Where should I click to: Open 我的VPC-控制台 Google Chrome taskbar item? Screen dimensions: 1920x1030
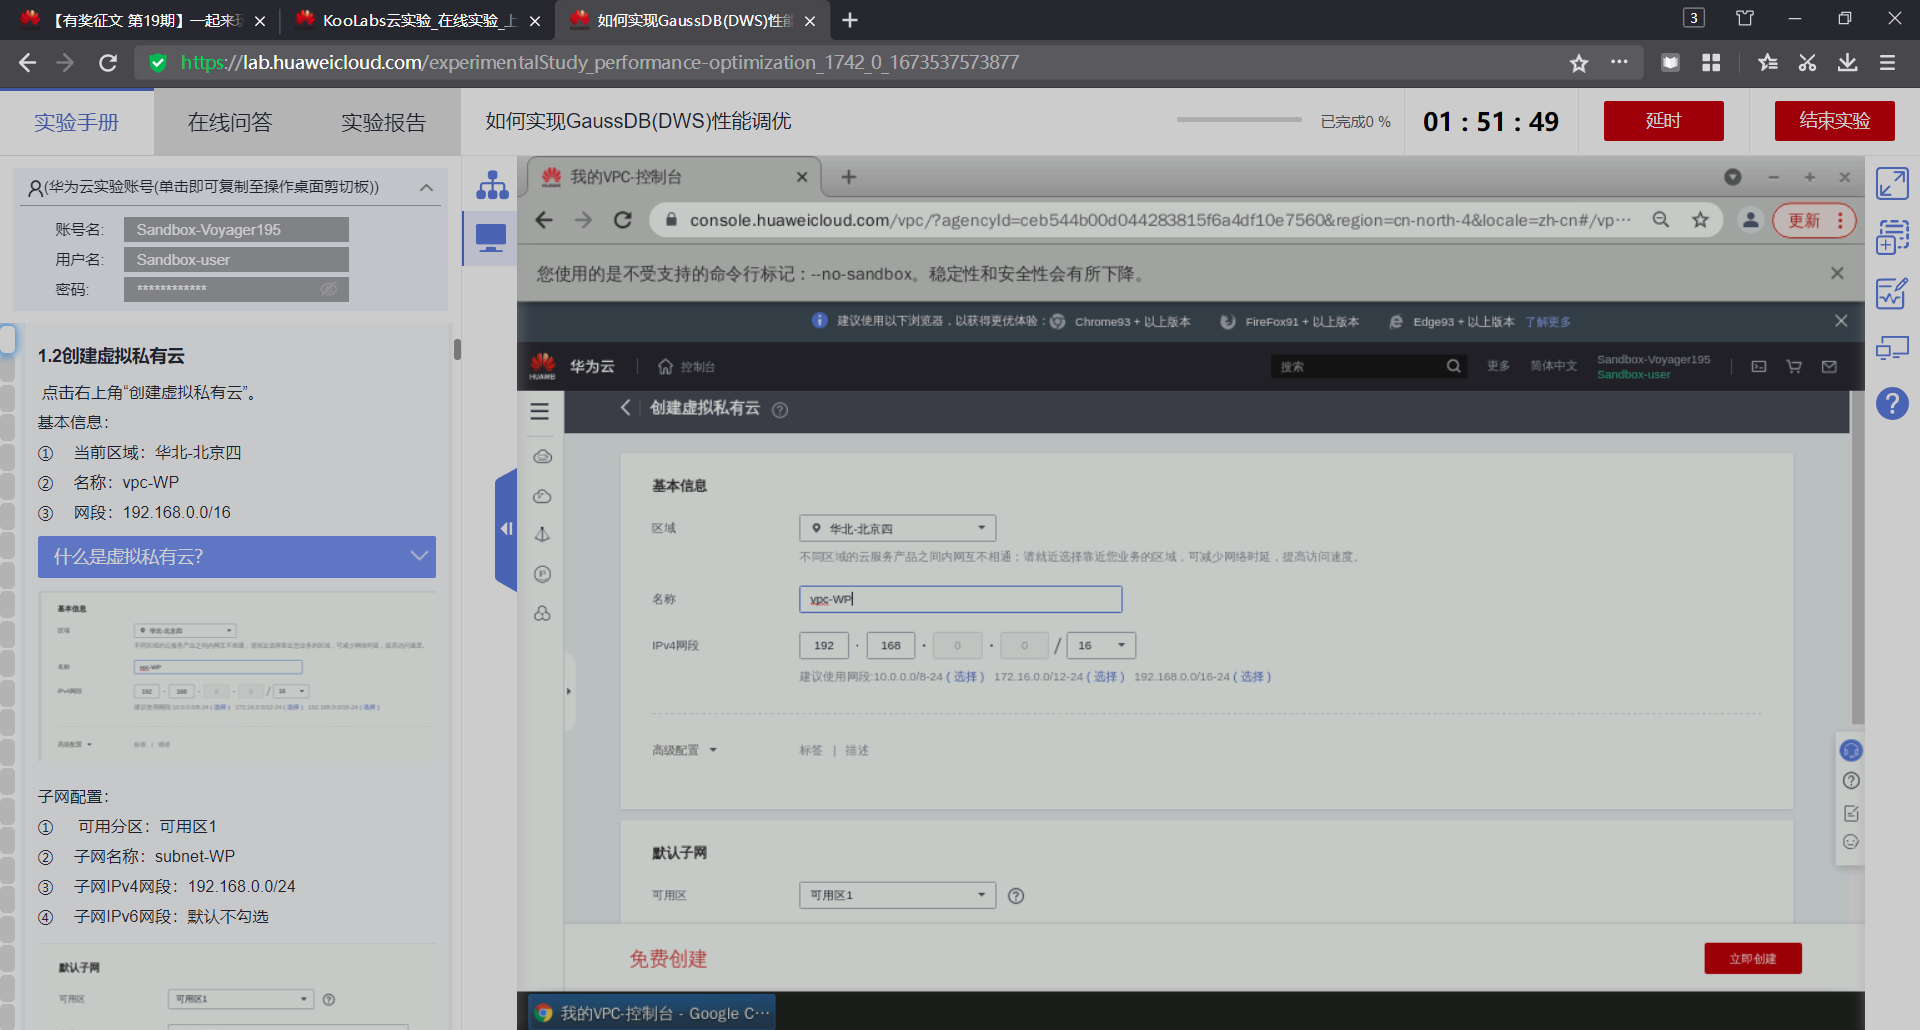tap(652, 1013)
